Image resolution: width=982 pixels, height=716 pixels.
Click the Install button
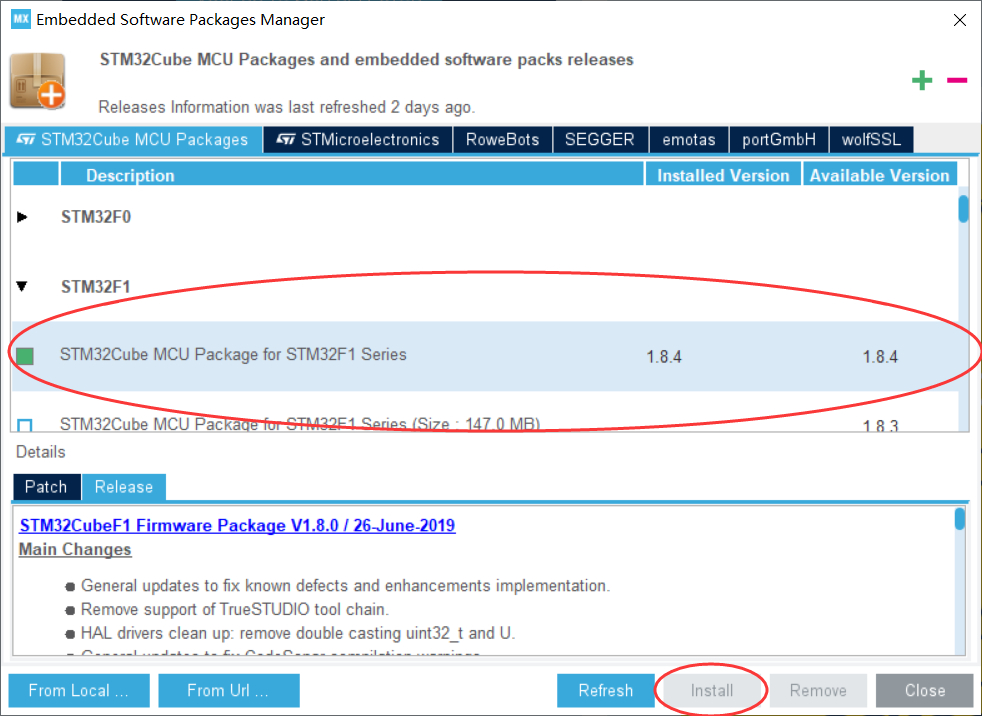711,690
